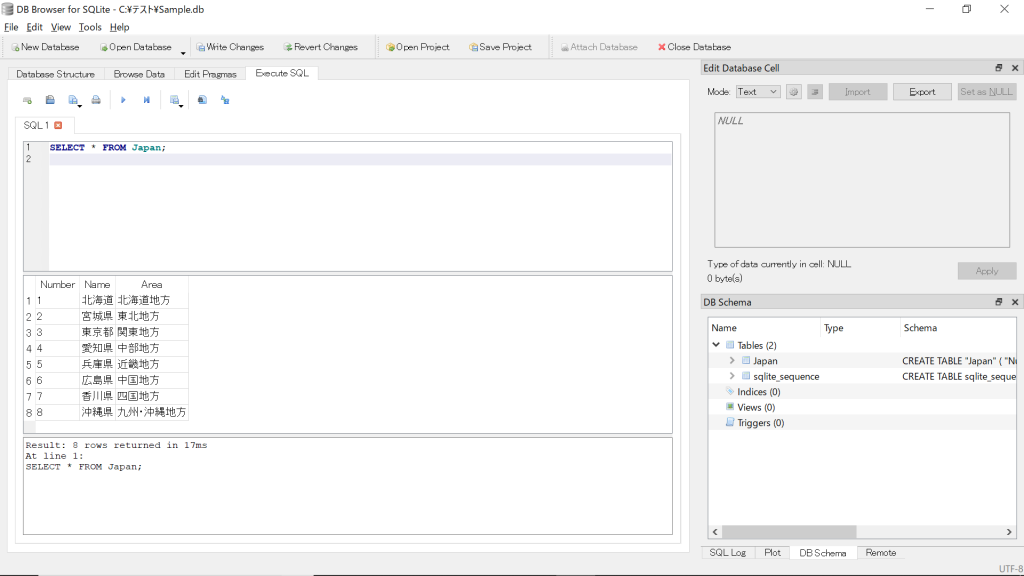
Task: Click the Open Project toolbar button
Action: tap(417, 47)
